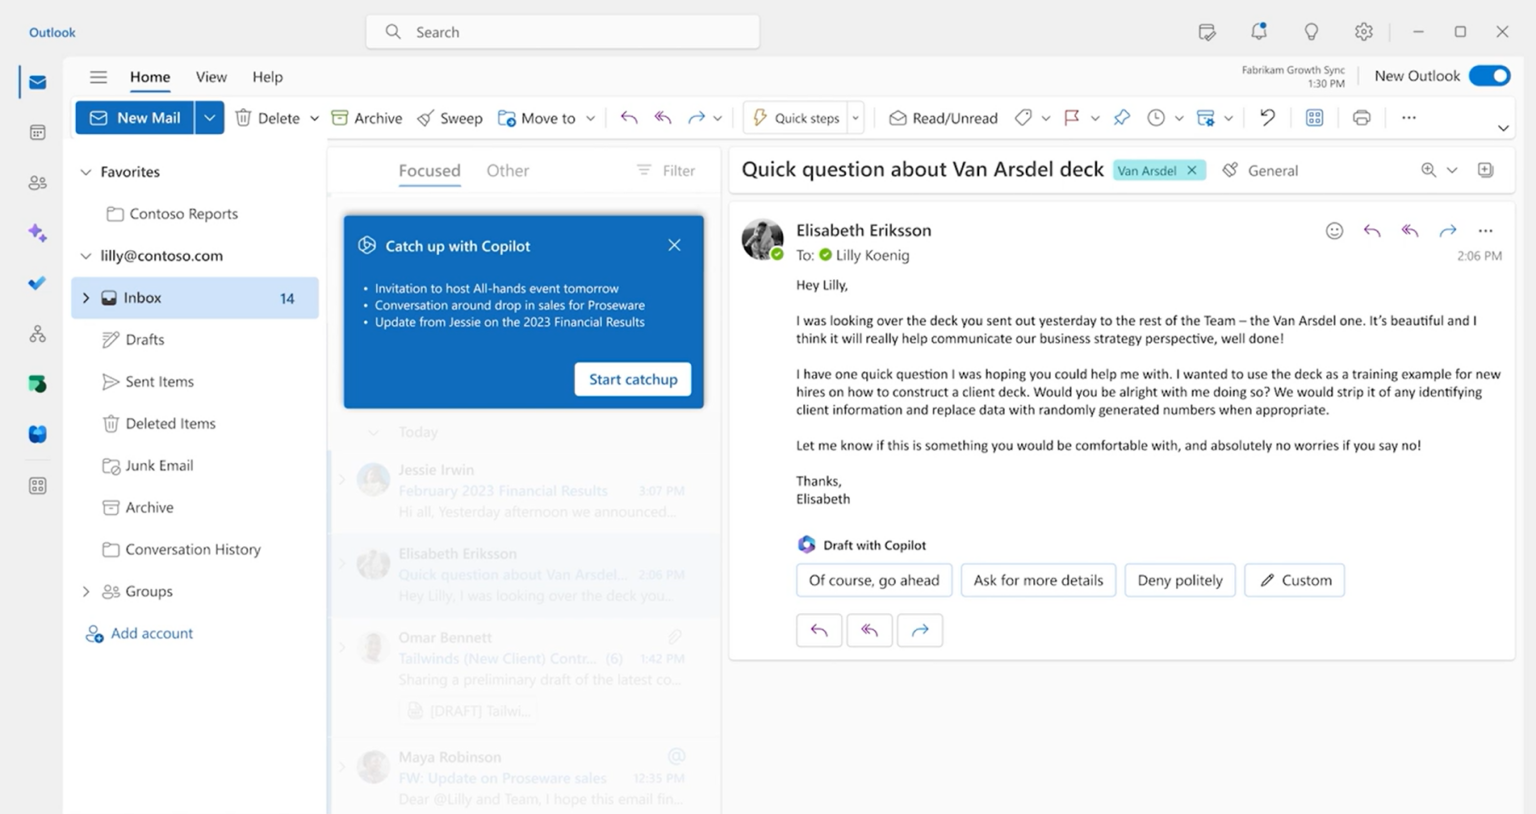
Task: Expand the ribbon with chevron at right
Action: coord(1502,128)
